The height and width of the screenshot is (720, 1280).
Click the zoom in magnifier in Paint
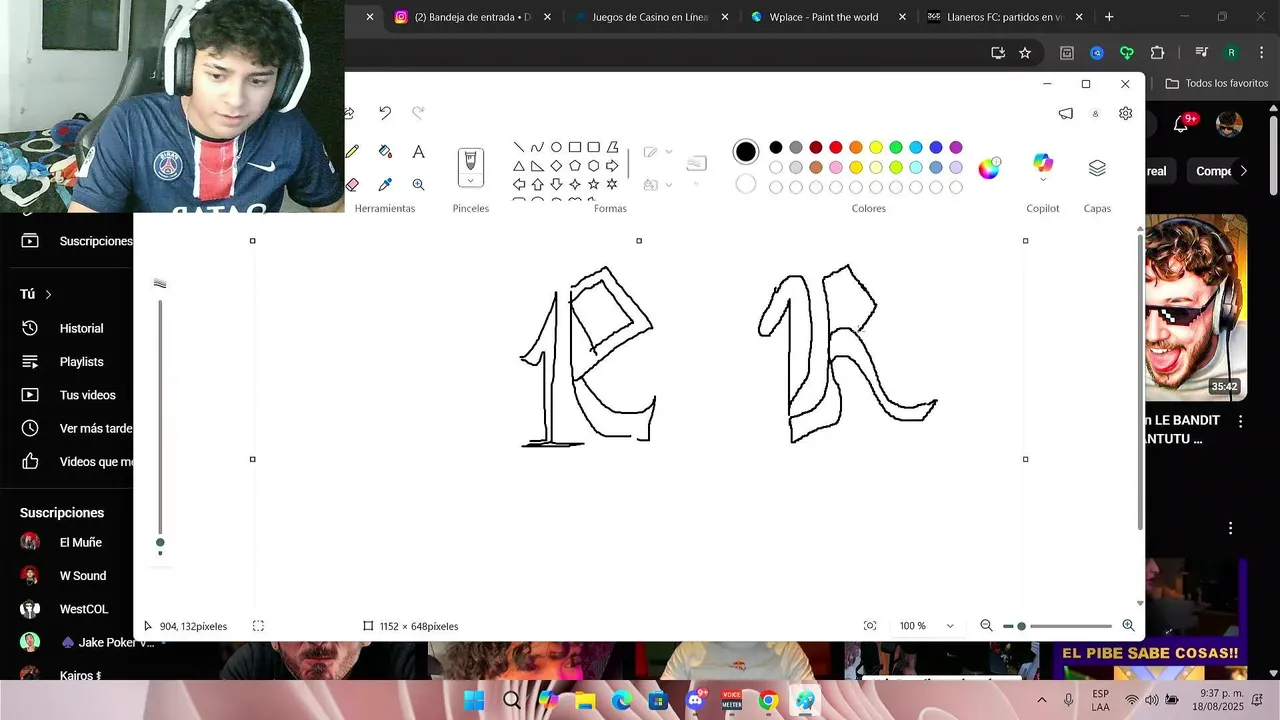pyautogui.click(x=1128, y=626)
